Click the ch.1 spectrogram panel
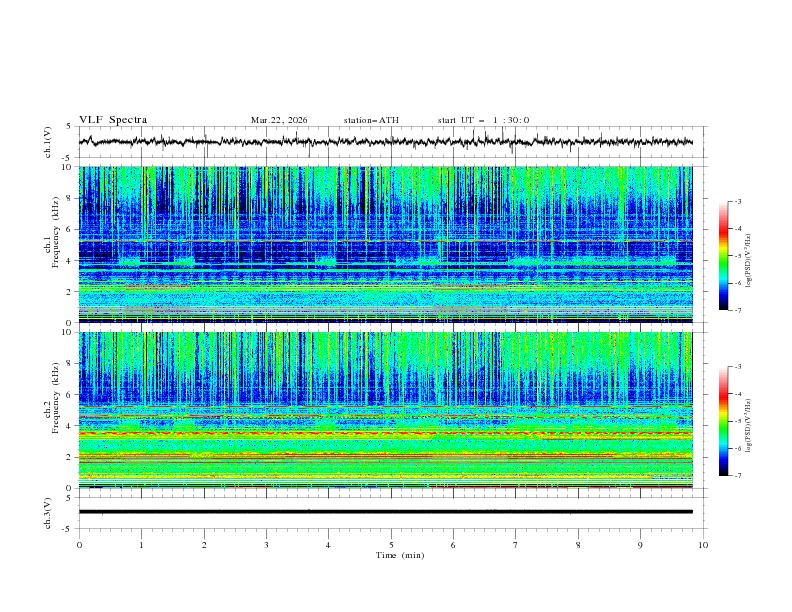 pyautogui.click(x=385, y=244)
